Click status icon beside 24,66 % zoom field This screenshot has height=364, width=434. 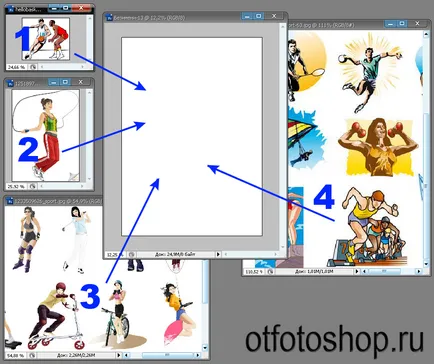coord(33,67)
